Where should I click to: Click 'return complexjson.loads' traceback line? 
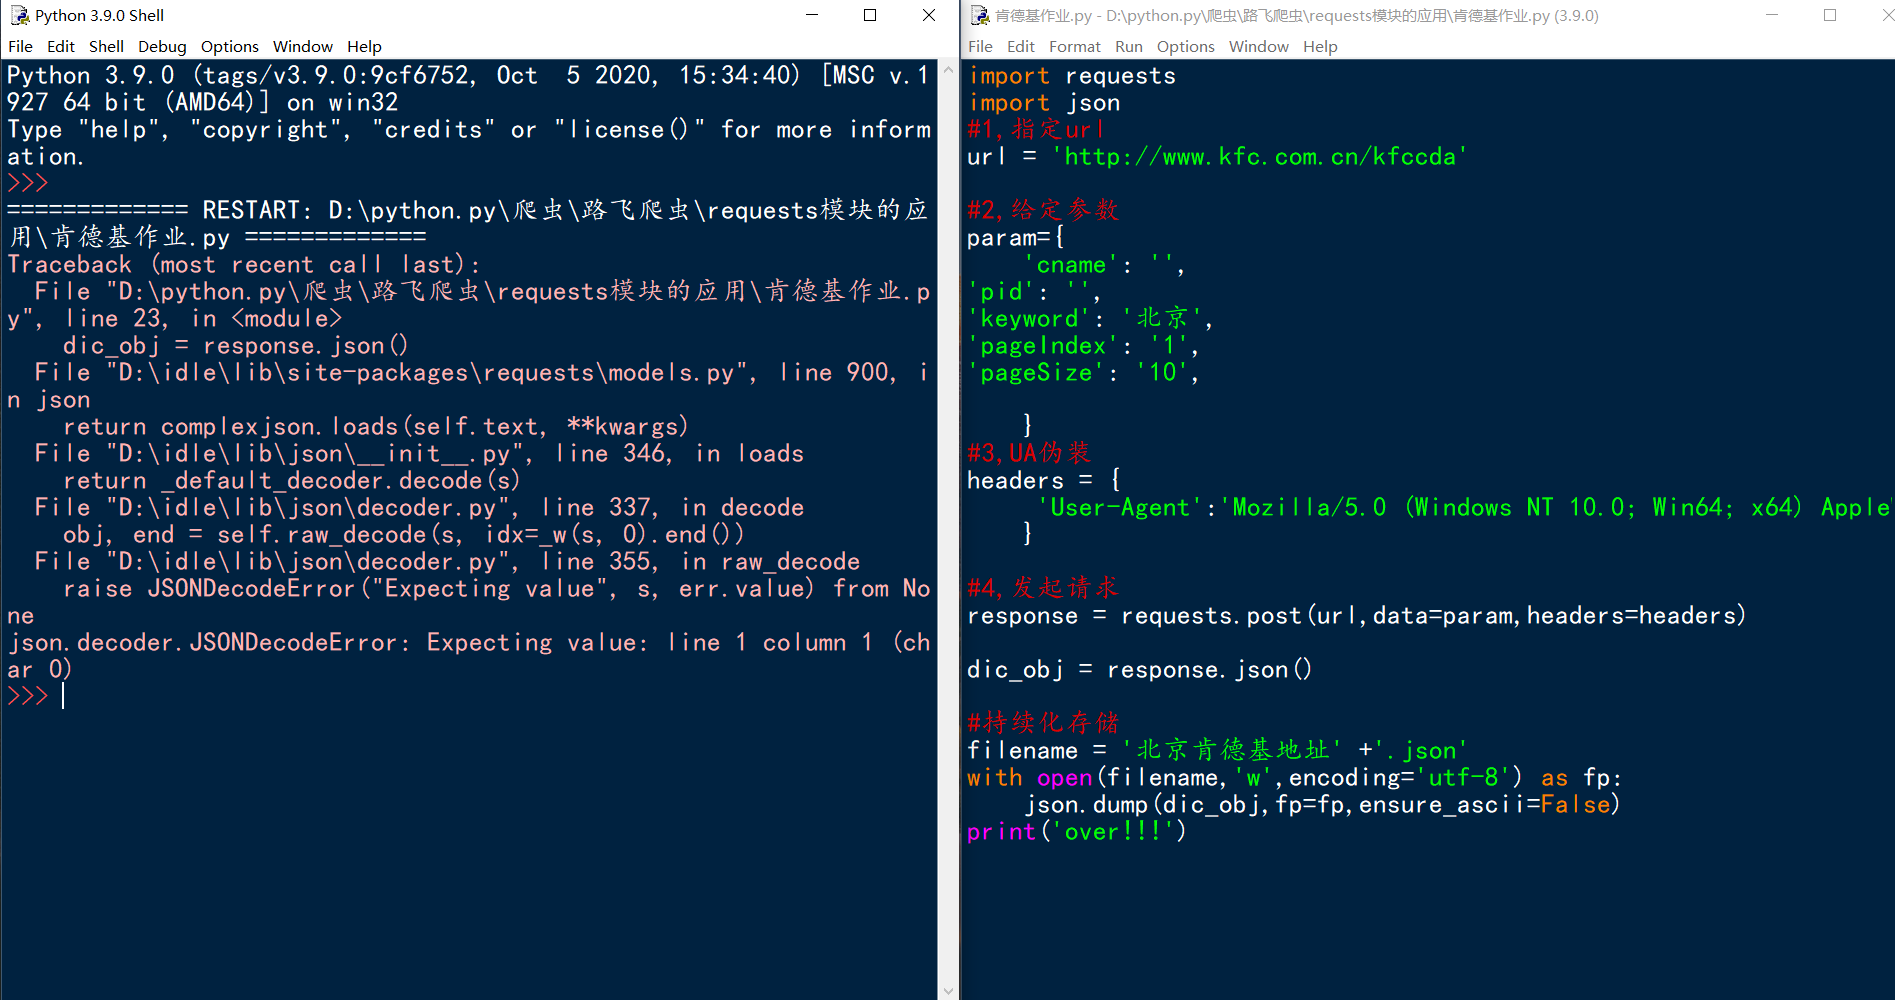click(376, 427)
